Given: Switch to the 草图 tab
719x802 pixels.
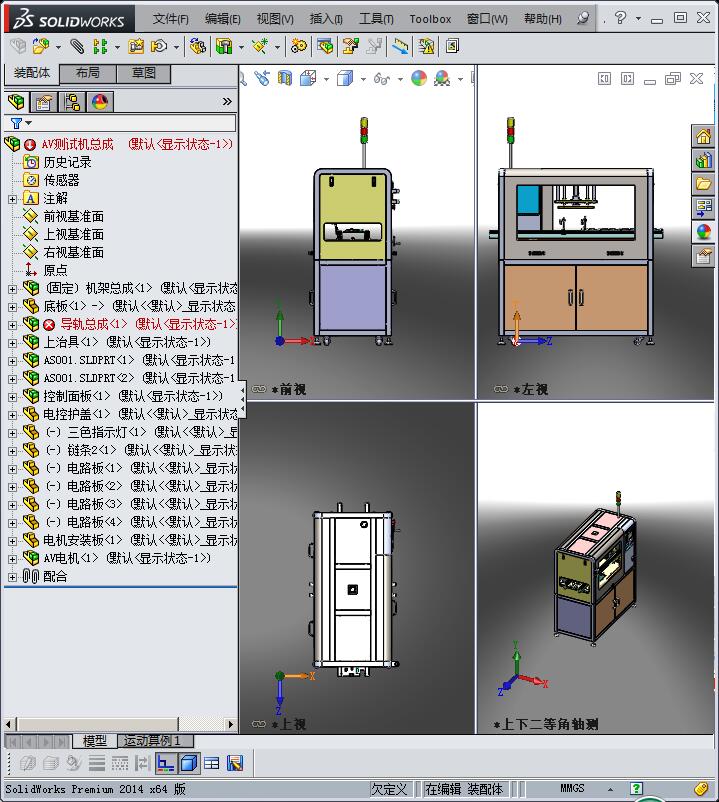Looking at the screenshot, I should (144, 73).
